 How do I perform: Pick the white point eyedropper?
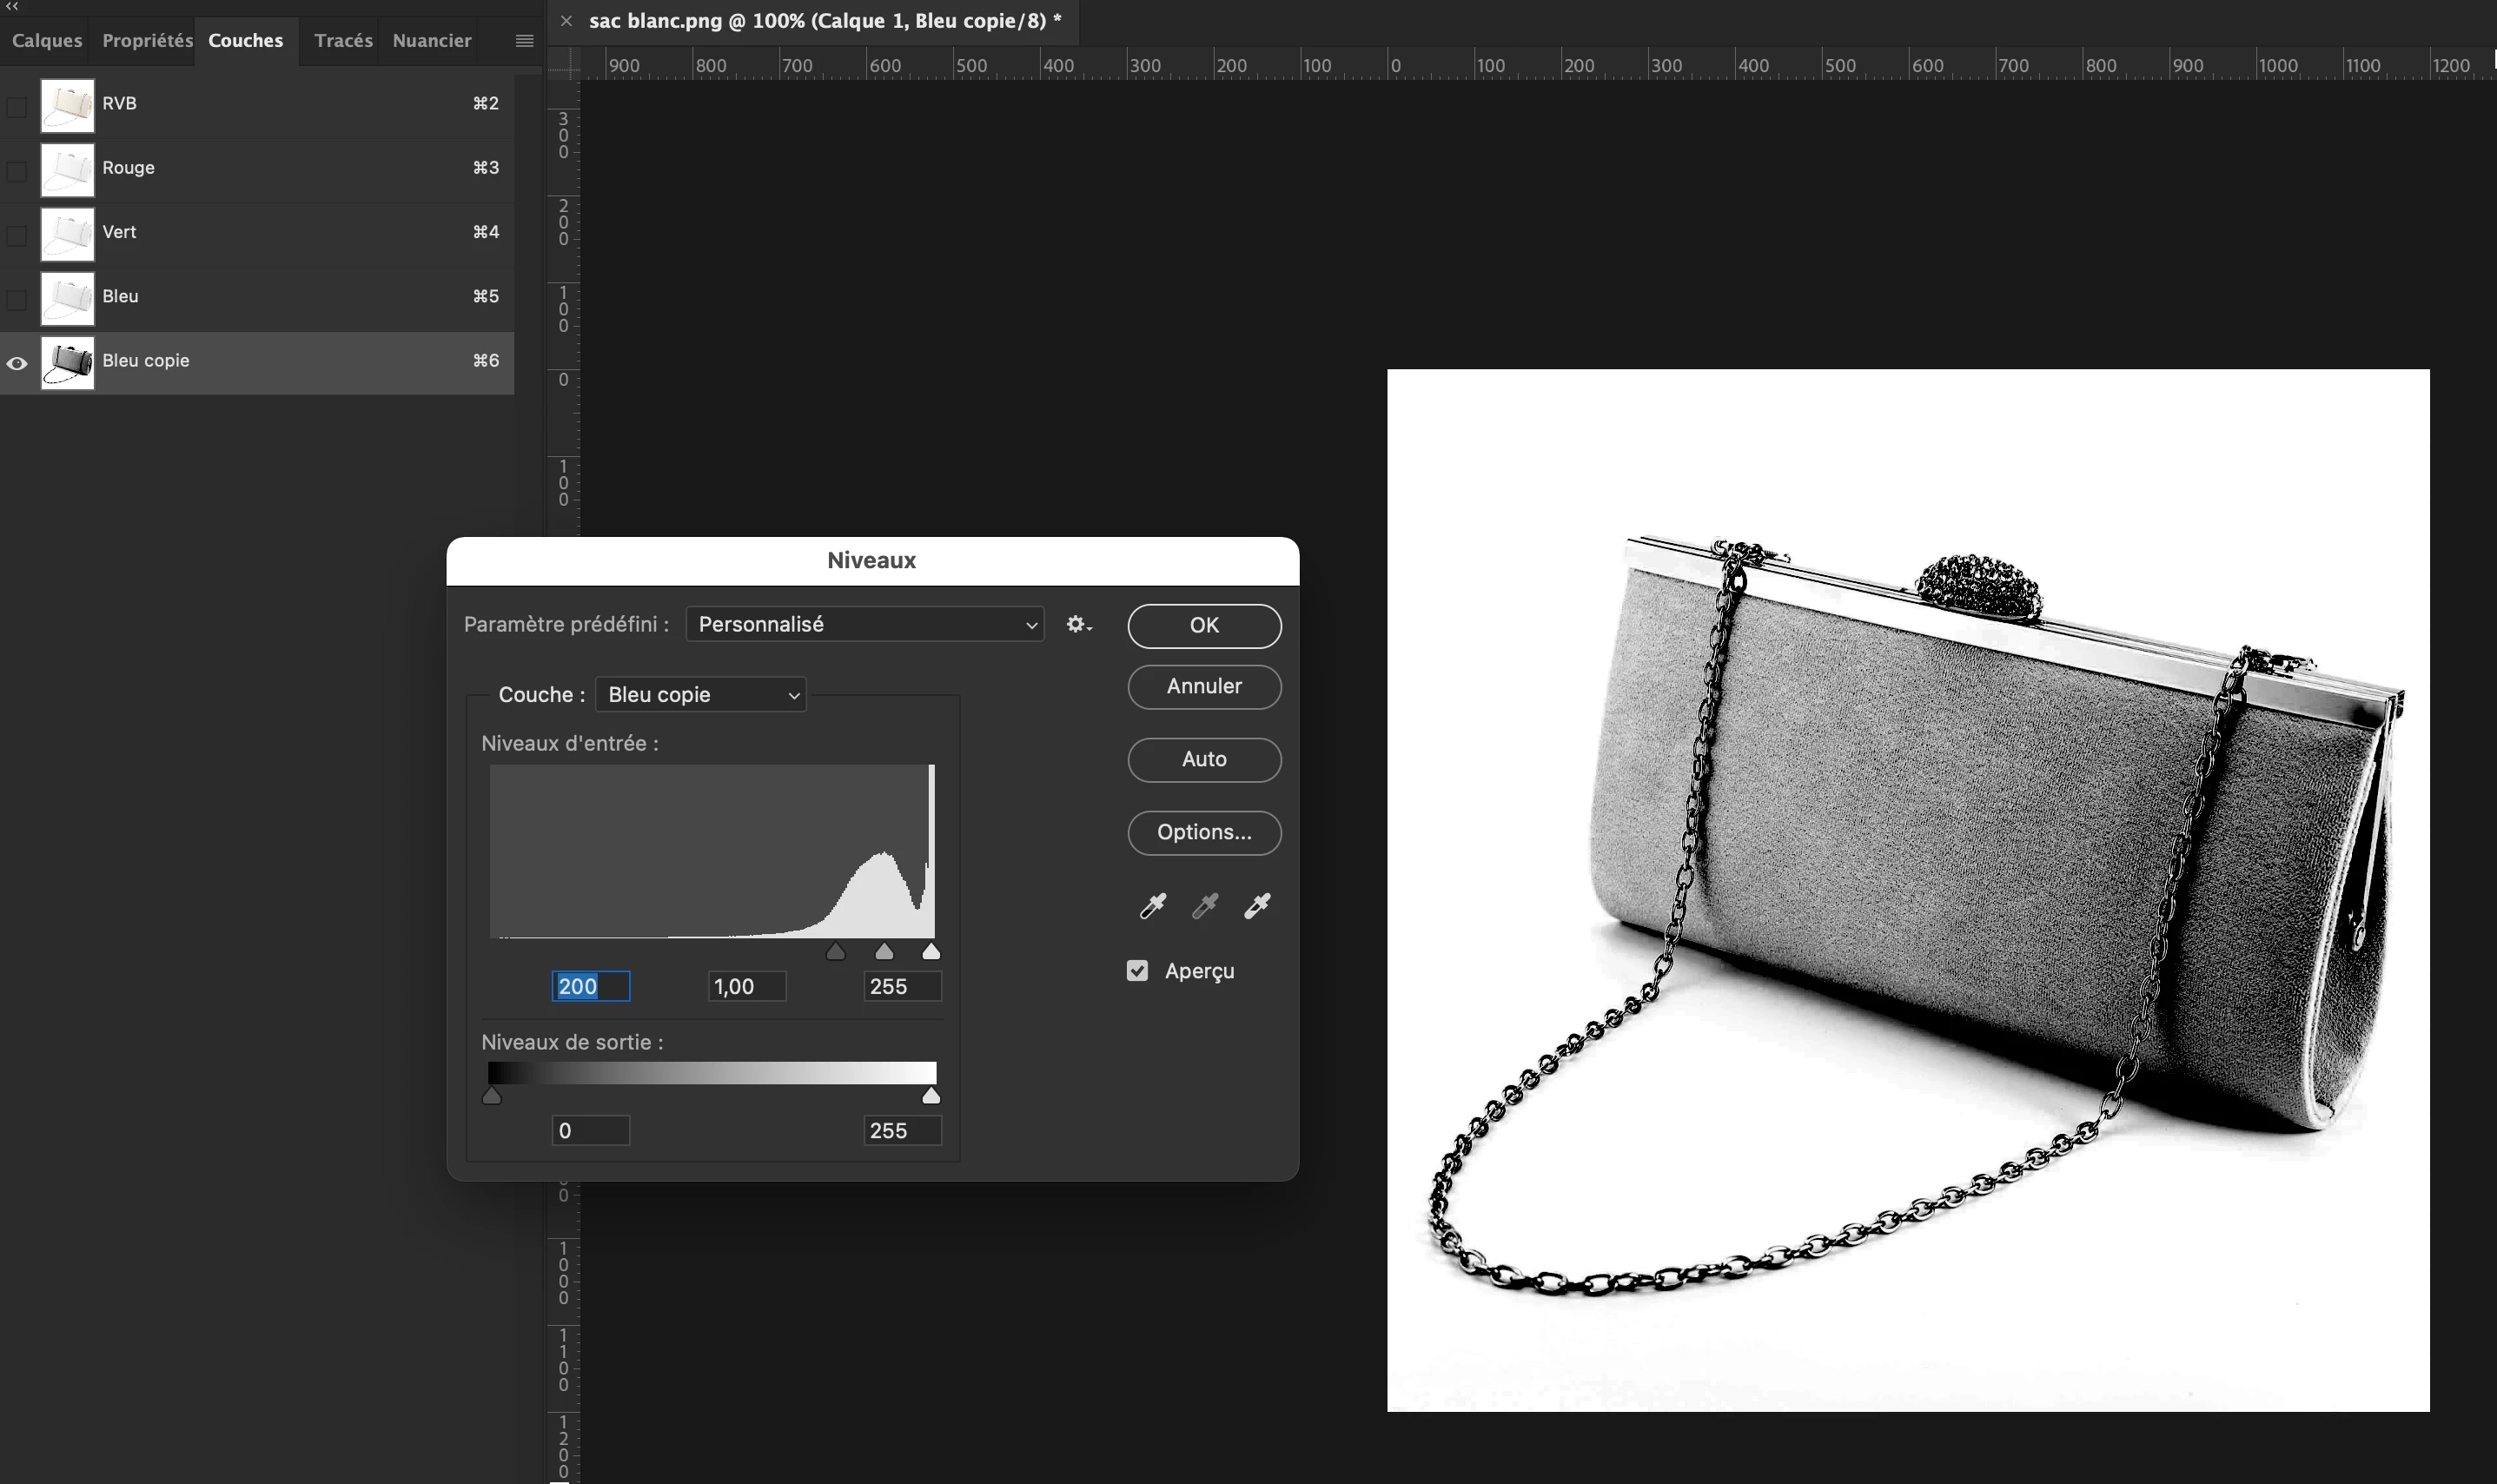[x=1256, y=906]
